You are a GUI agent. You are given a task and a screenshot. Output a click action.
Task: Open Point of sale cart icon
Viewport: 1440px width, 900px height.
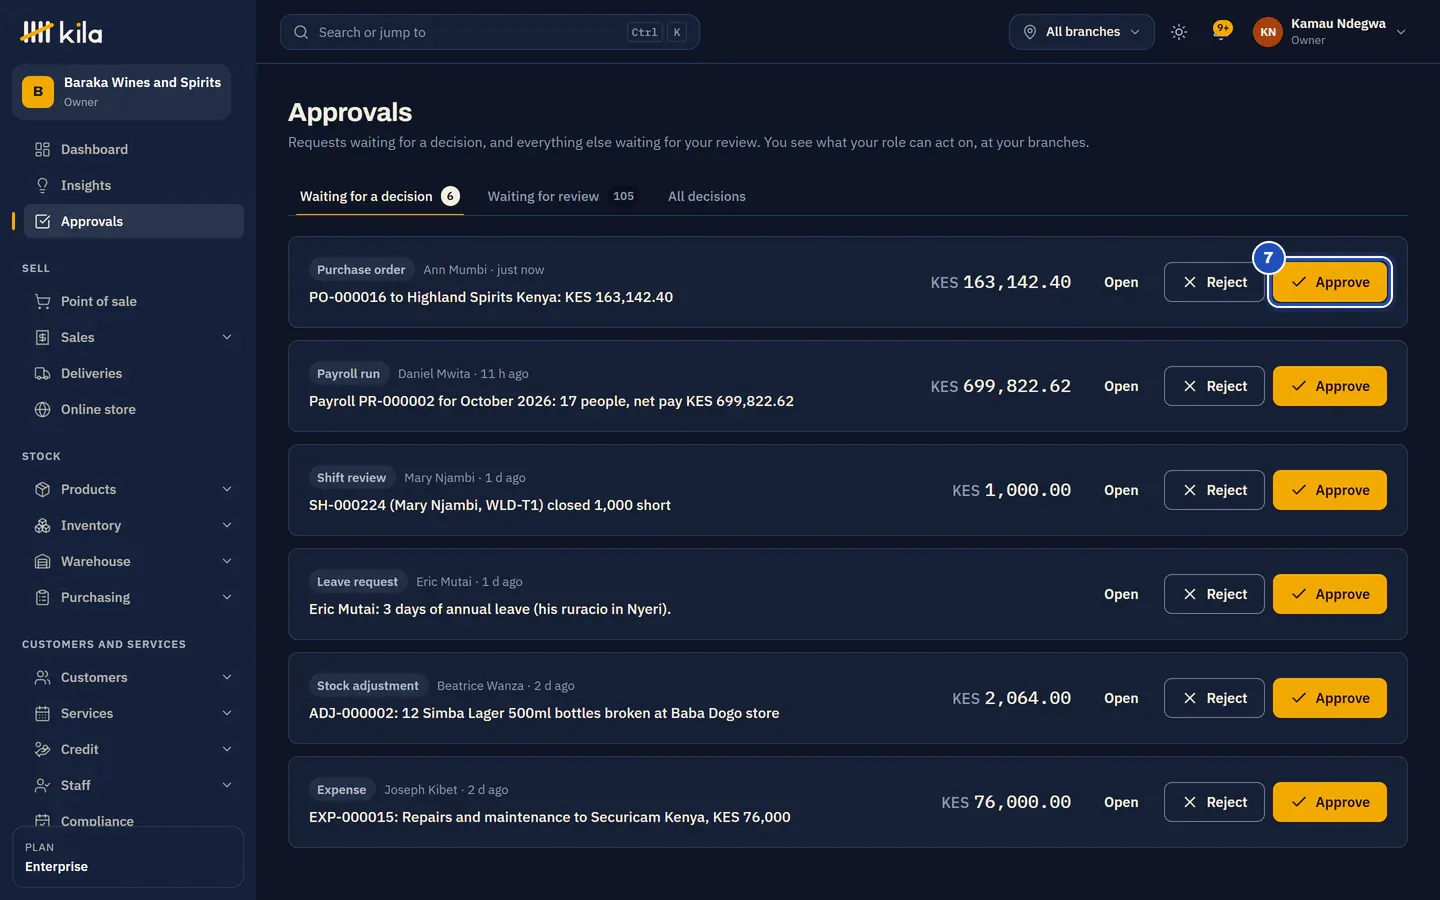pos(42,301)
